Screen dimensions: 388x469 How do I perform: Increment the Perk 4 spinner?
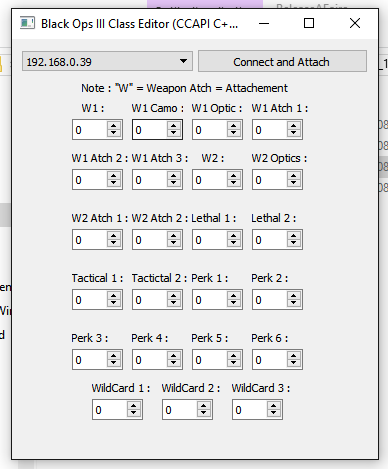174,356
